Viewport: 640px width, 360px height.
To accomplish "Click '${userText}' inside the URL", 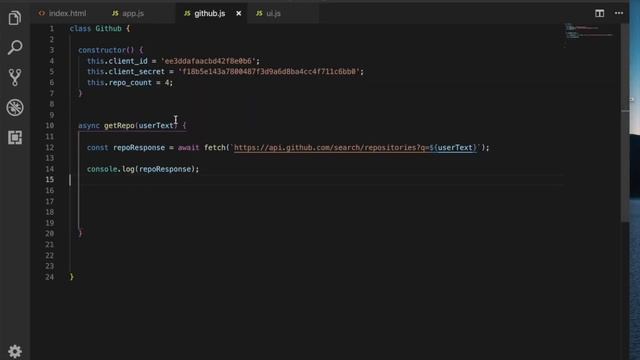I will coord(453,147).
